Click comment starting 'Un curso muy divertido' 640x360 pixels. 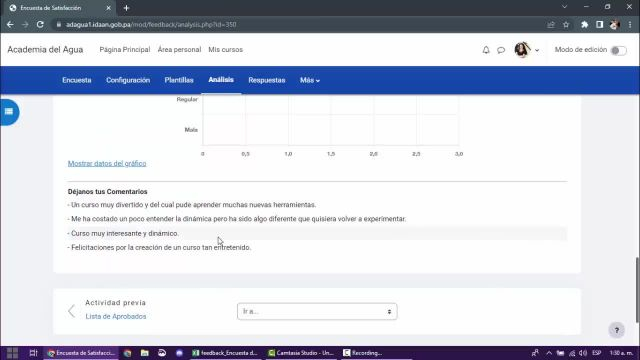point(192,205)
